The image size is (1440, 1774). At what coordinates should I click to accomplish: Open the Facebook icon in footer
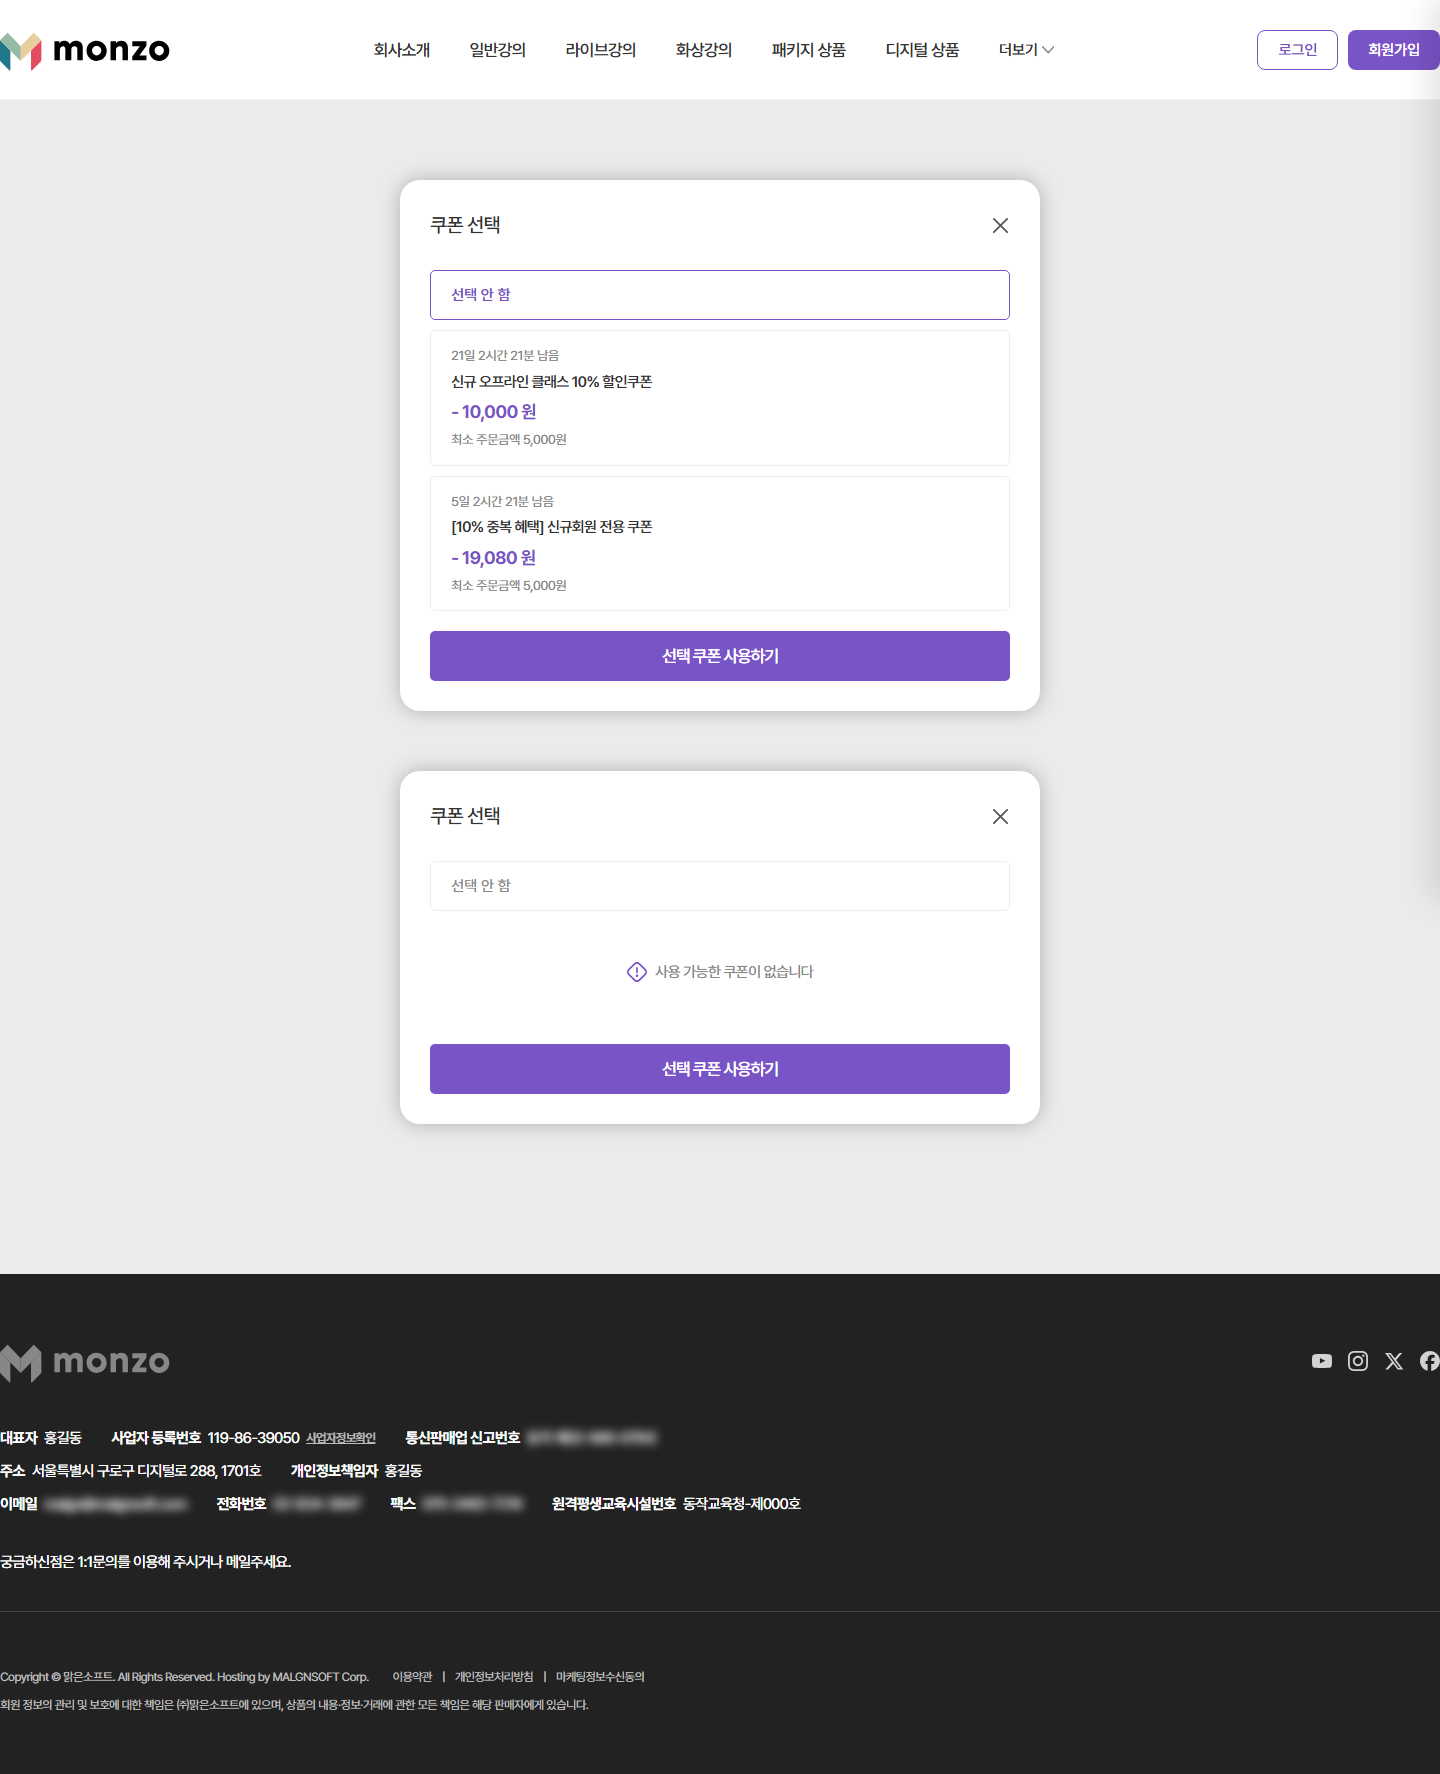[x=1430, y=1361]
